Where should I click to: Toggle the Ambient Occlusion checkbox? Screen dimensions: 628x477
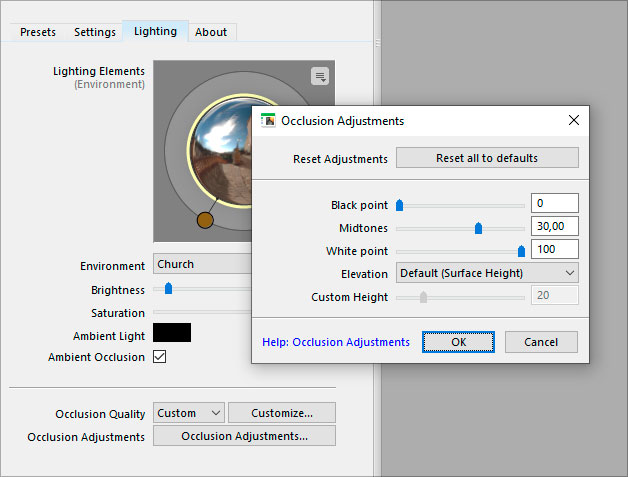coord(159,357)
